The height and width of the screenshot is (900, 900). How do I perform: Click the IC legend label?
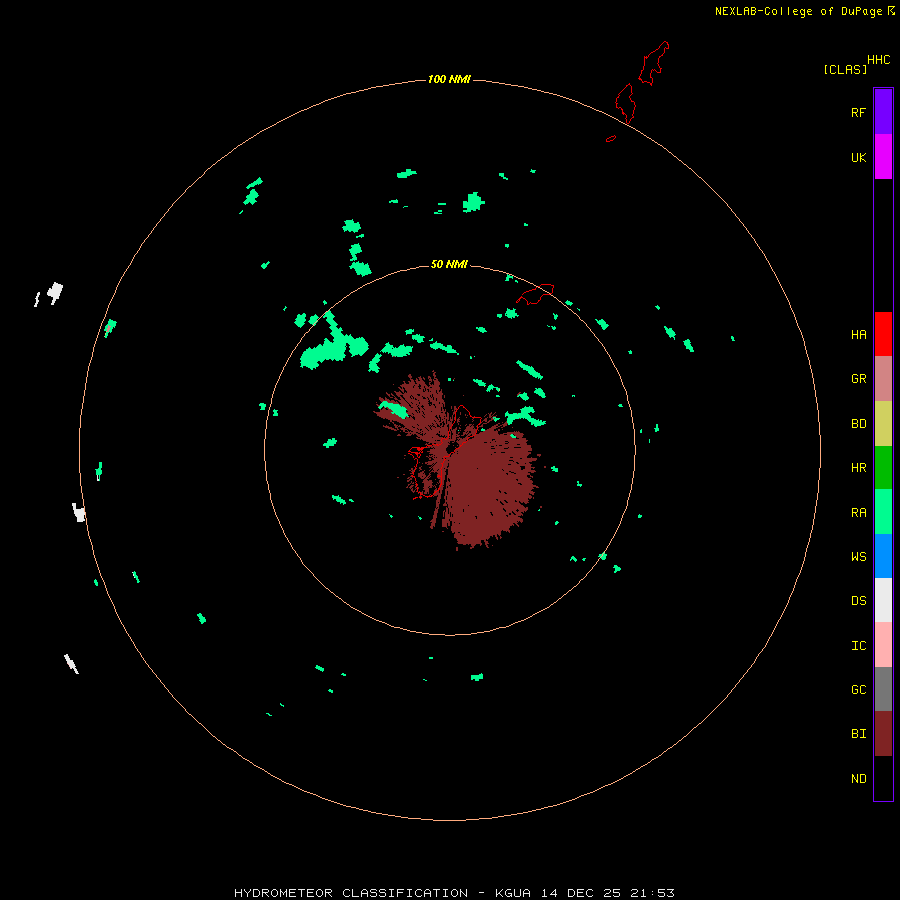point(858,646)
